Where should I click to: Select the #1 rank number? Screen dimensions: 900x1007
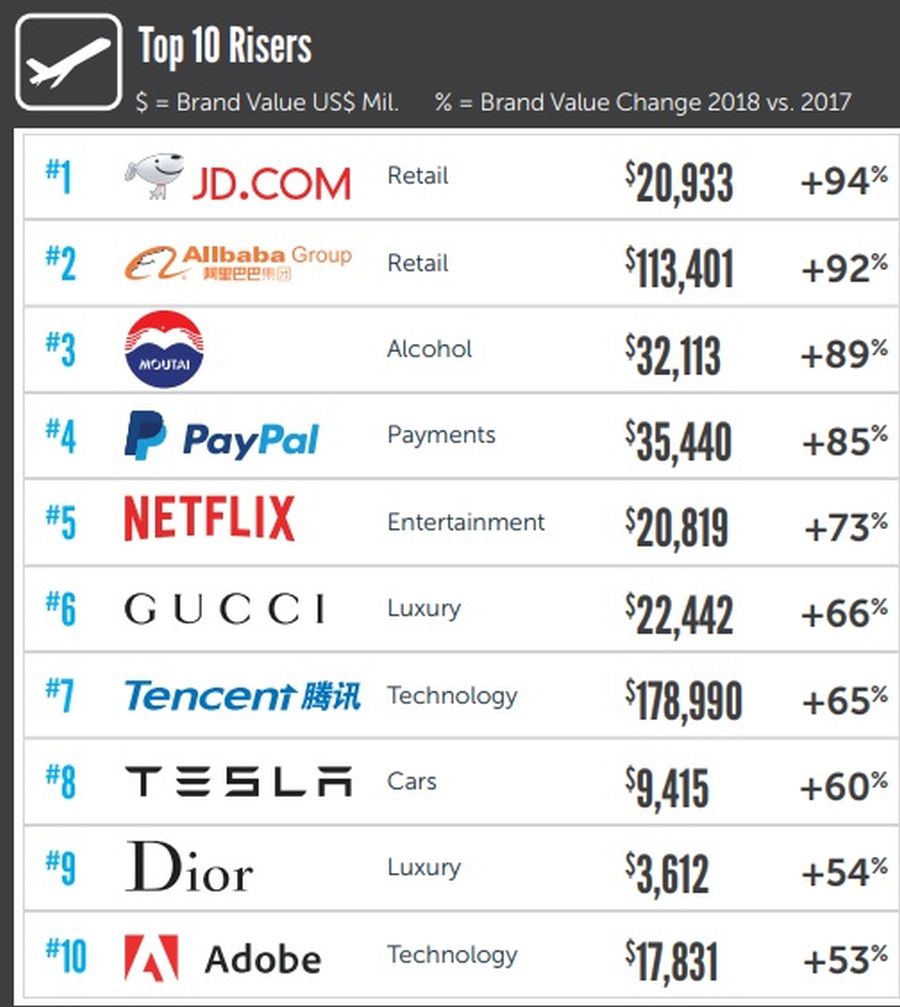pos(58,177)
